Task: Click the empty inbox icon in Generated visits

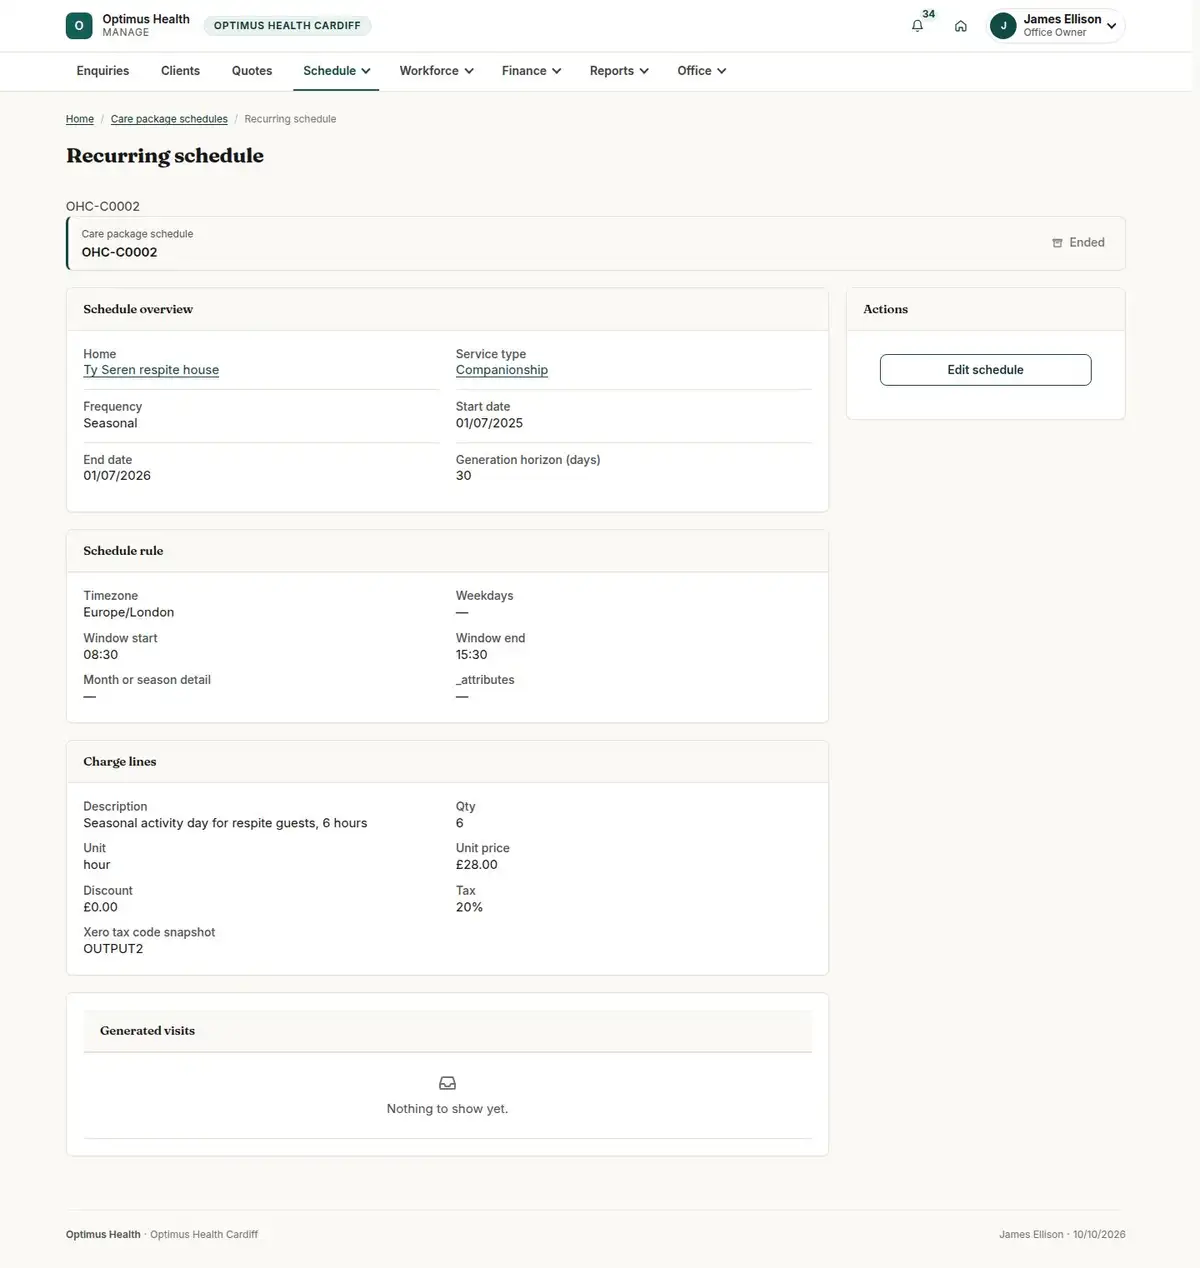Action: click(x=447, y=1083)
